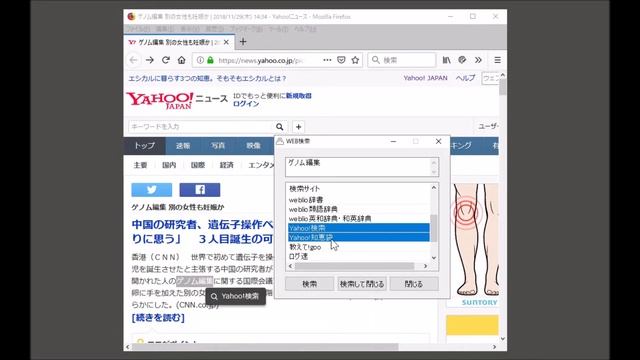Click the text box up spinner arrow

click(x=434, y=162)
